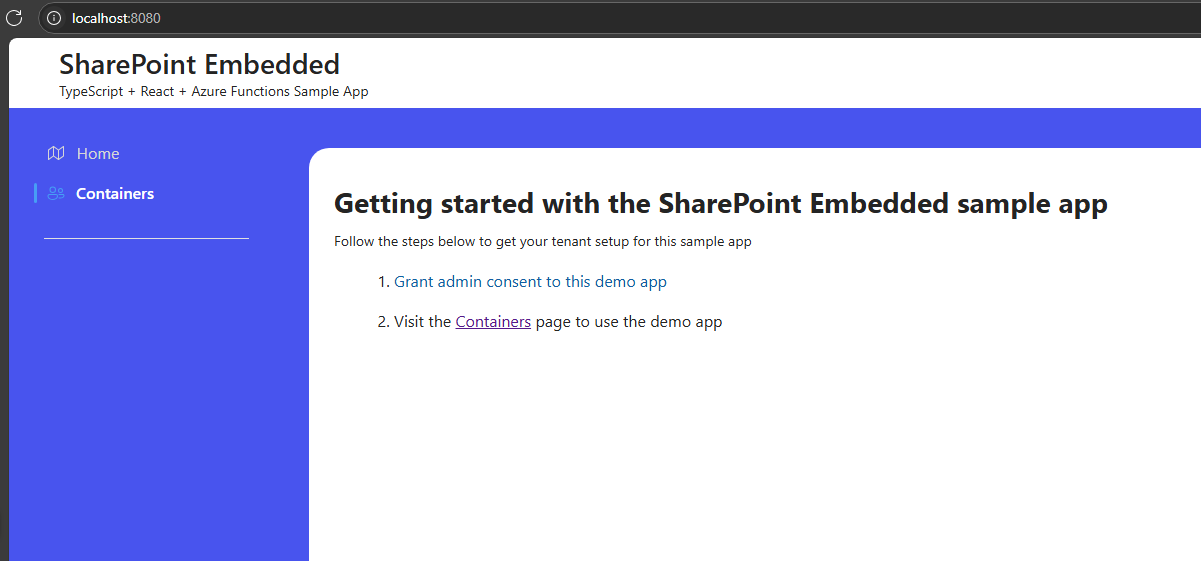The image size is (1201, 561).
Task: Select the Containers navigation label
Action: (x=115, y=193)
